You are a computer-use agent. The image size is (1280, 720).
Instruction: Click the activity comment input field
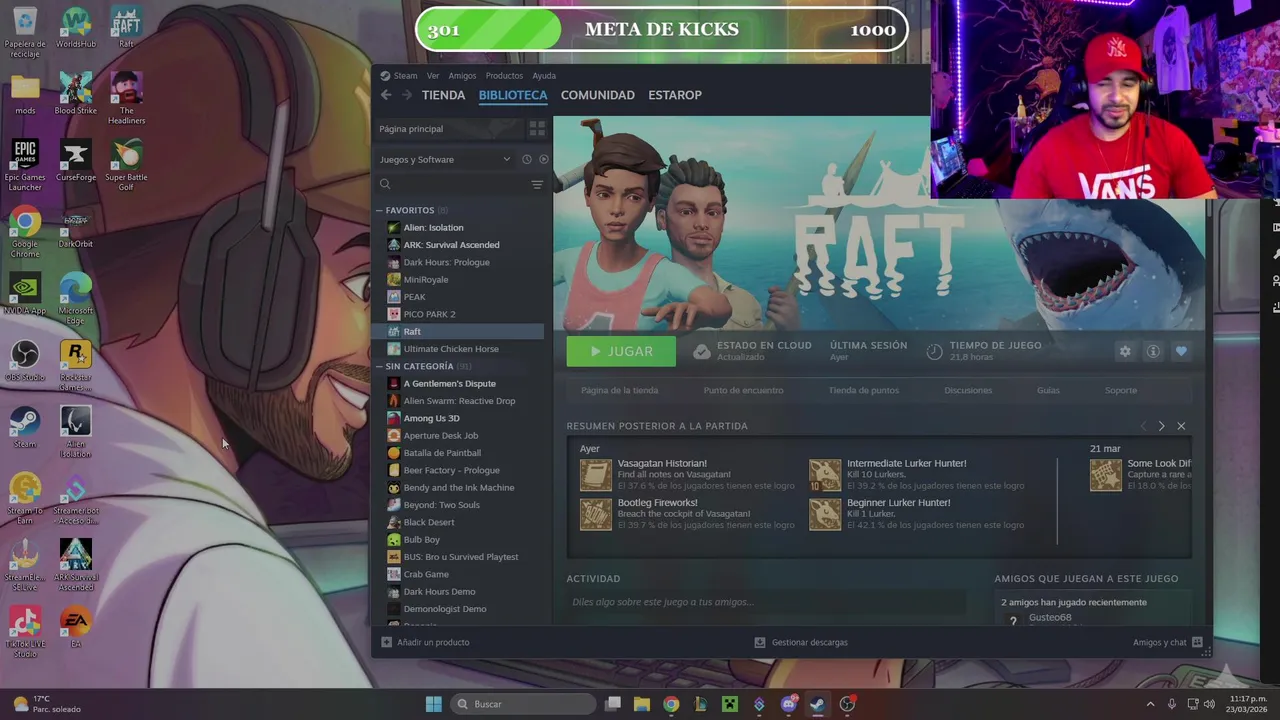pyautogui.click(x=766, y=602)
